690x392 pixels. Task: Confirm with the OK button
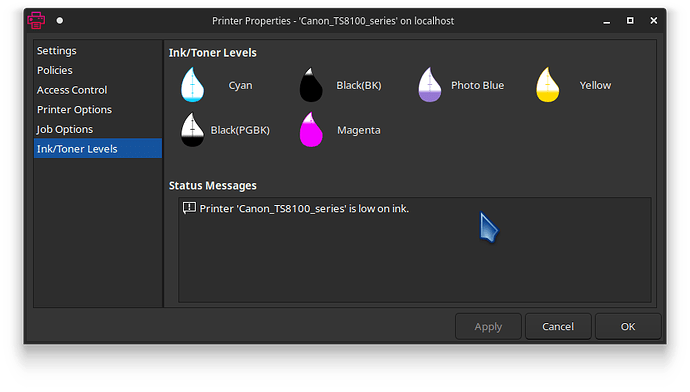628,326
